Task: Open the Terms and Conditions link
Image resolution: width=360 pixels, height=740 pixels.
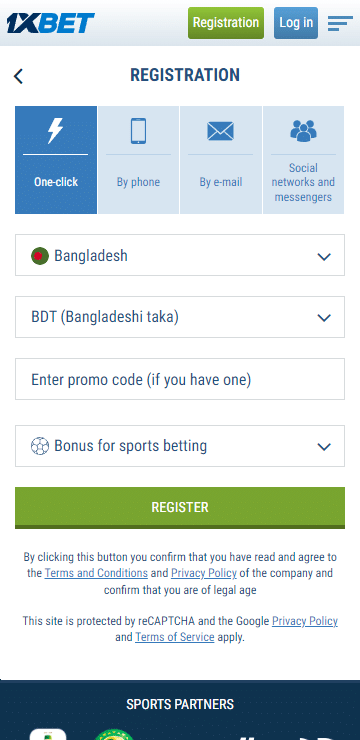Action: 96,573
